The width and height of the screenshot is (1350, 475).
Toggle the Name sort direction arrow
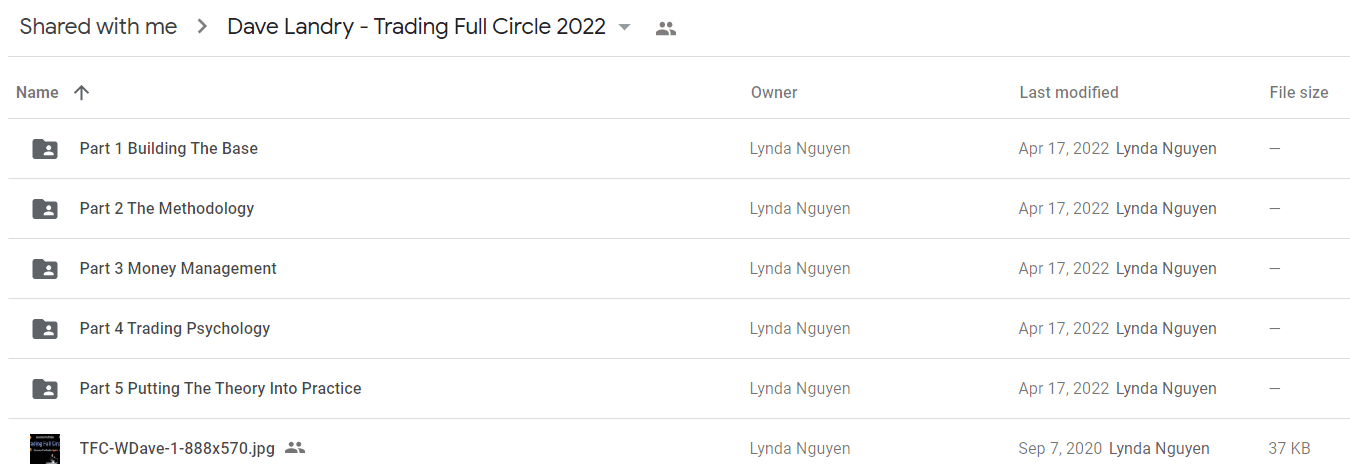(82, 92)
